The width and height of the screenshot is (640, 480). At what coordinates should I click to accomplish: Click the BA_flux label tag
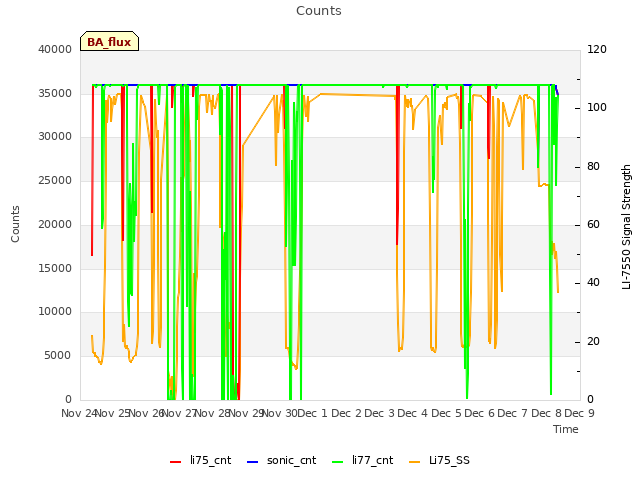pyautogui.click(x=109, y=41)
